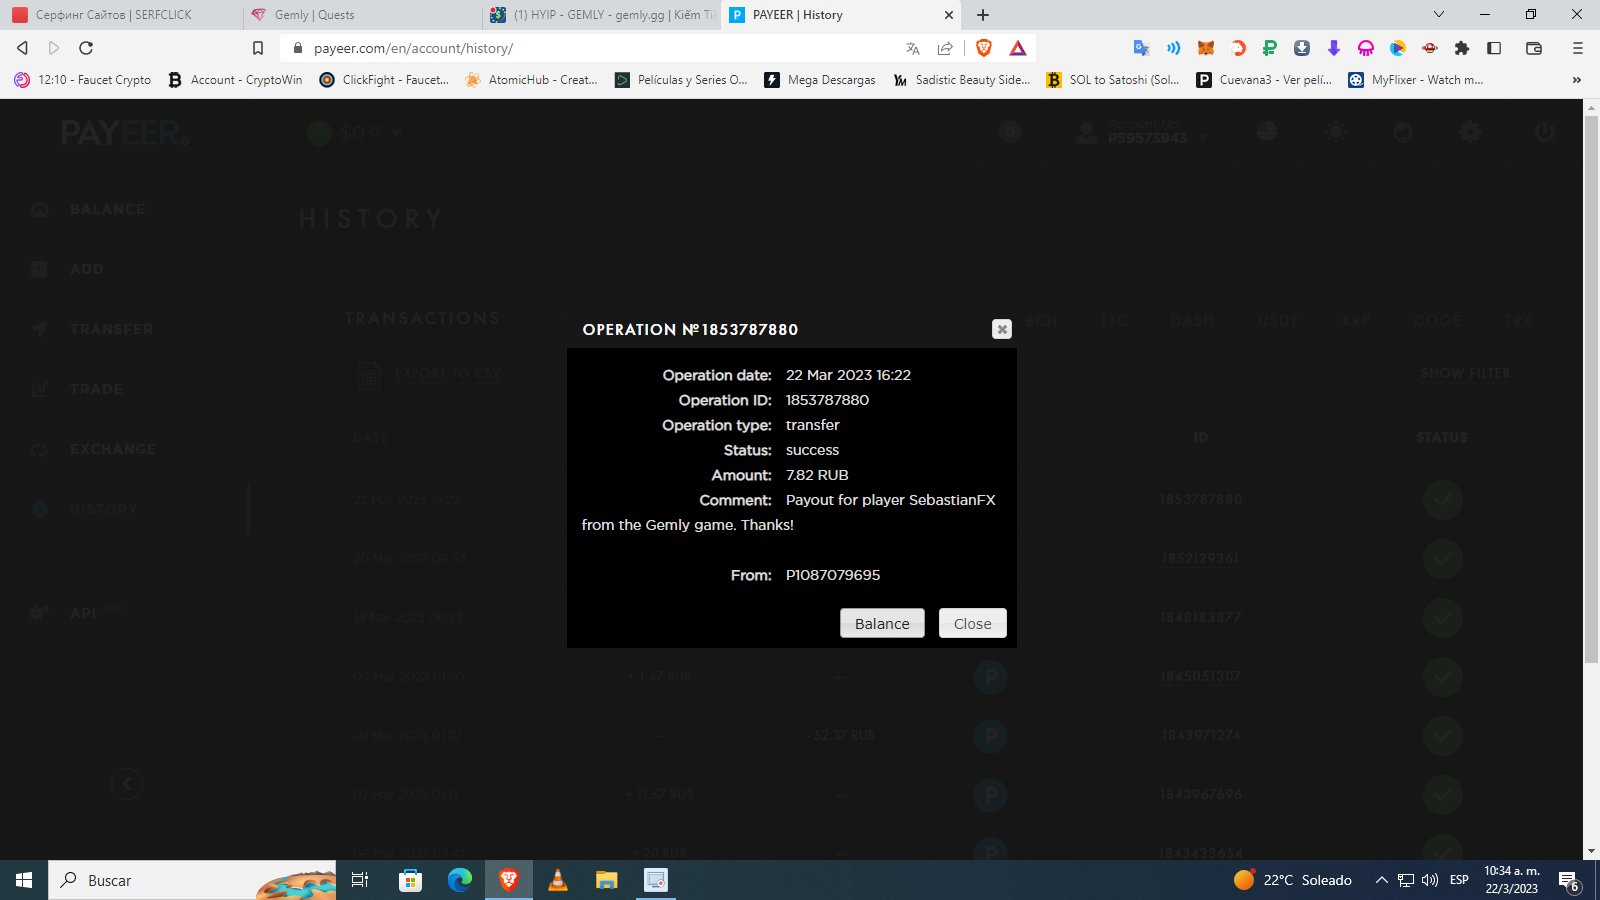This screenshot has height=900, width=1600.
Task: Open the AtomicHub bookmark
Action: [531, 80]
